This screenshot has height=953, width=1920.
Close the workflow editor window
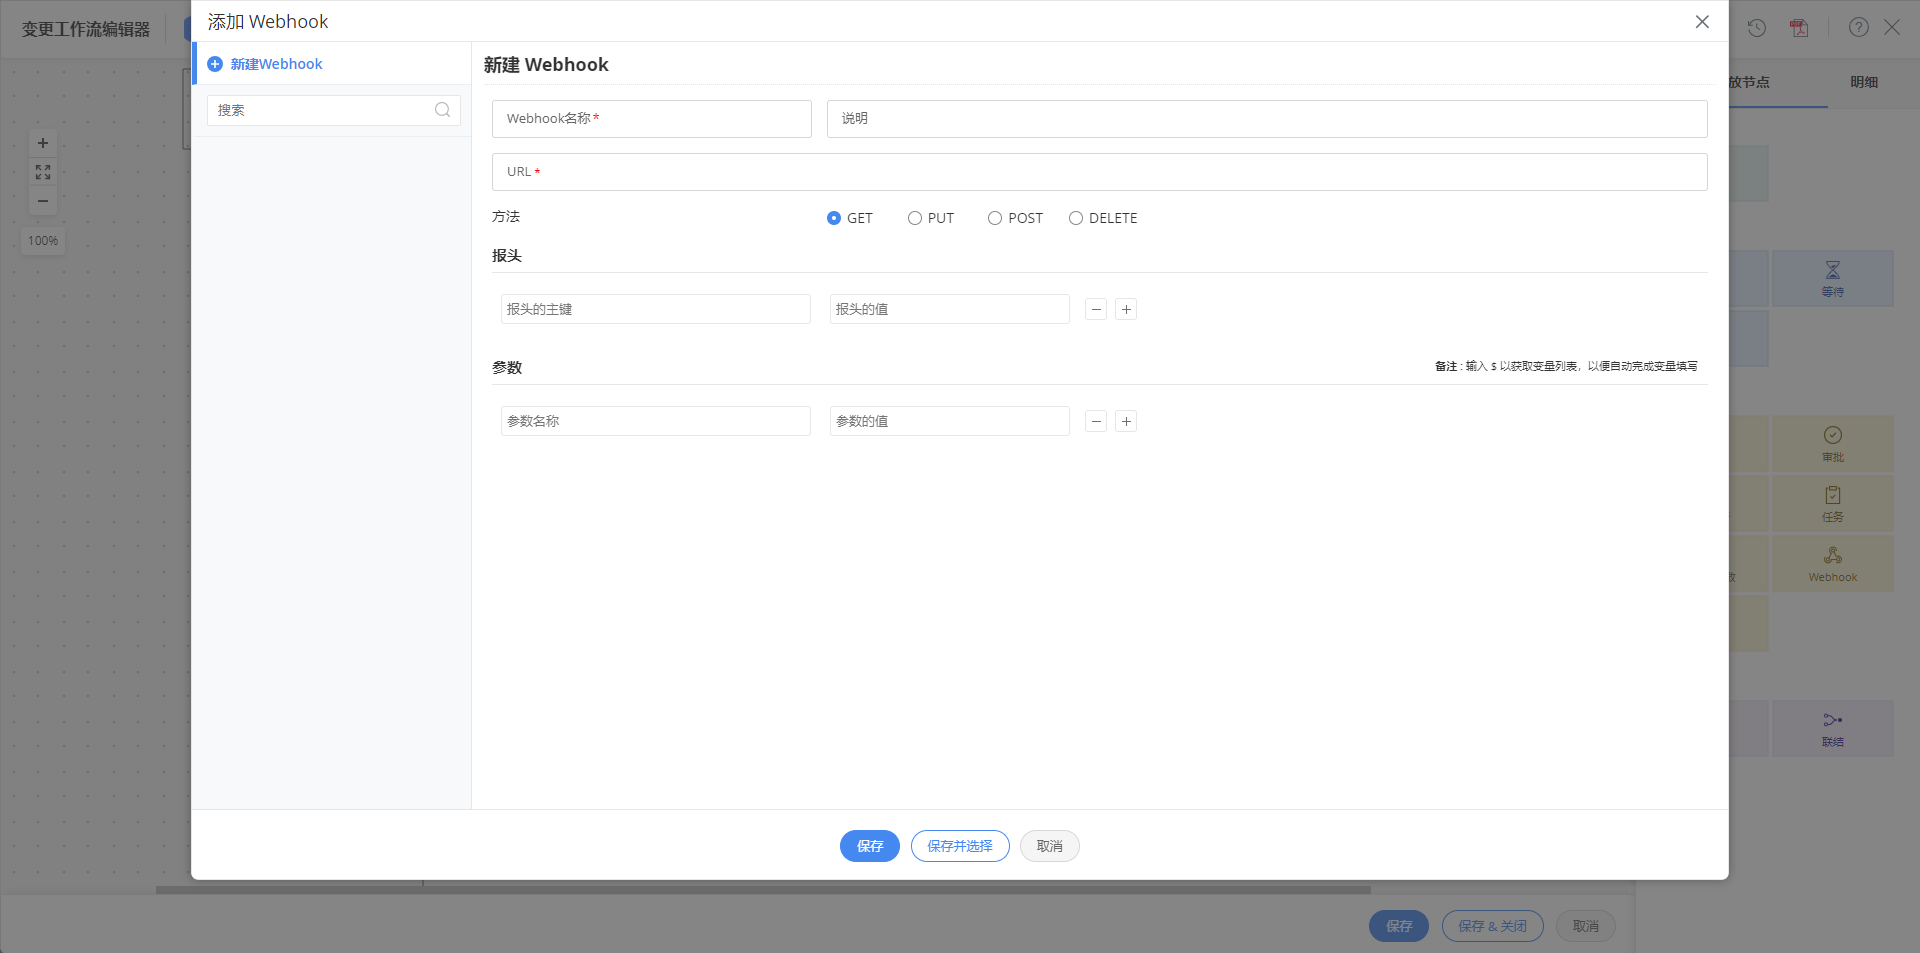pyautogui.click(x=1892, y=27)
